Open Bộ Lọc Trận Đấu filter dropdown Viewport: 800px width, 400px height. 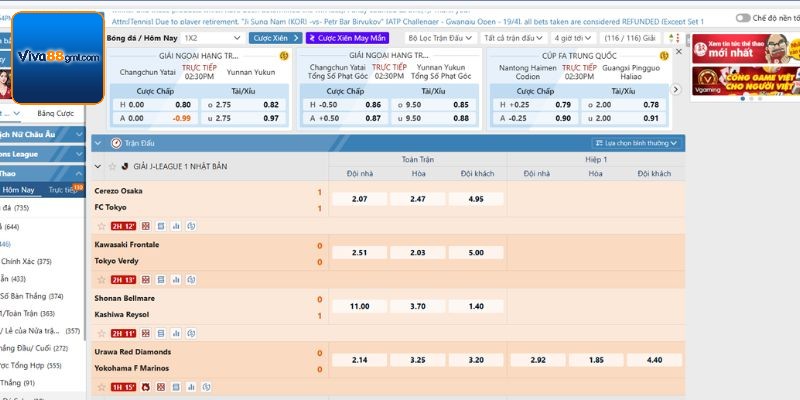pos(441,38)
